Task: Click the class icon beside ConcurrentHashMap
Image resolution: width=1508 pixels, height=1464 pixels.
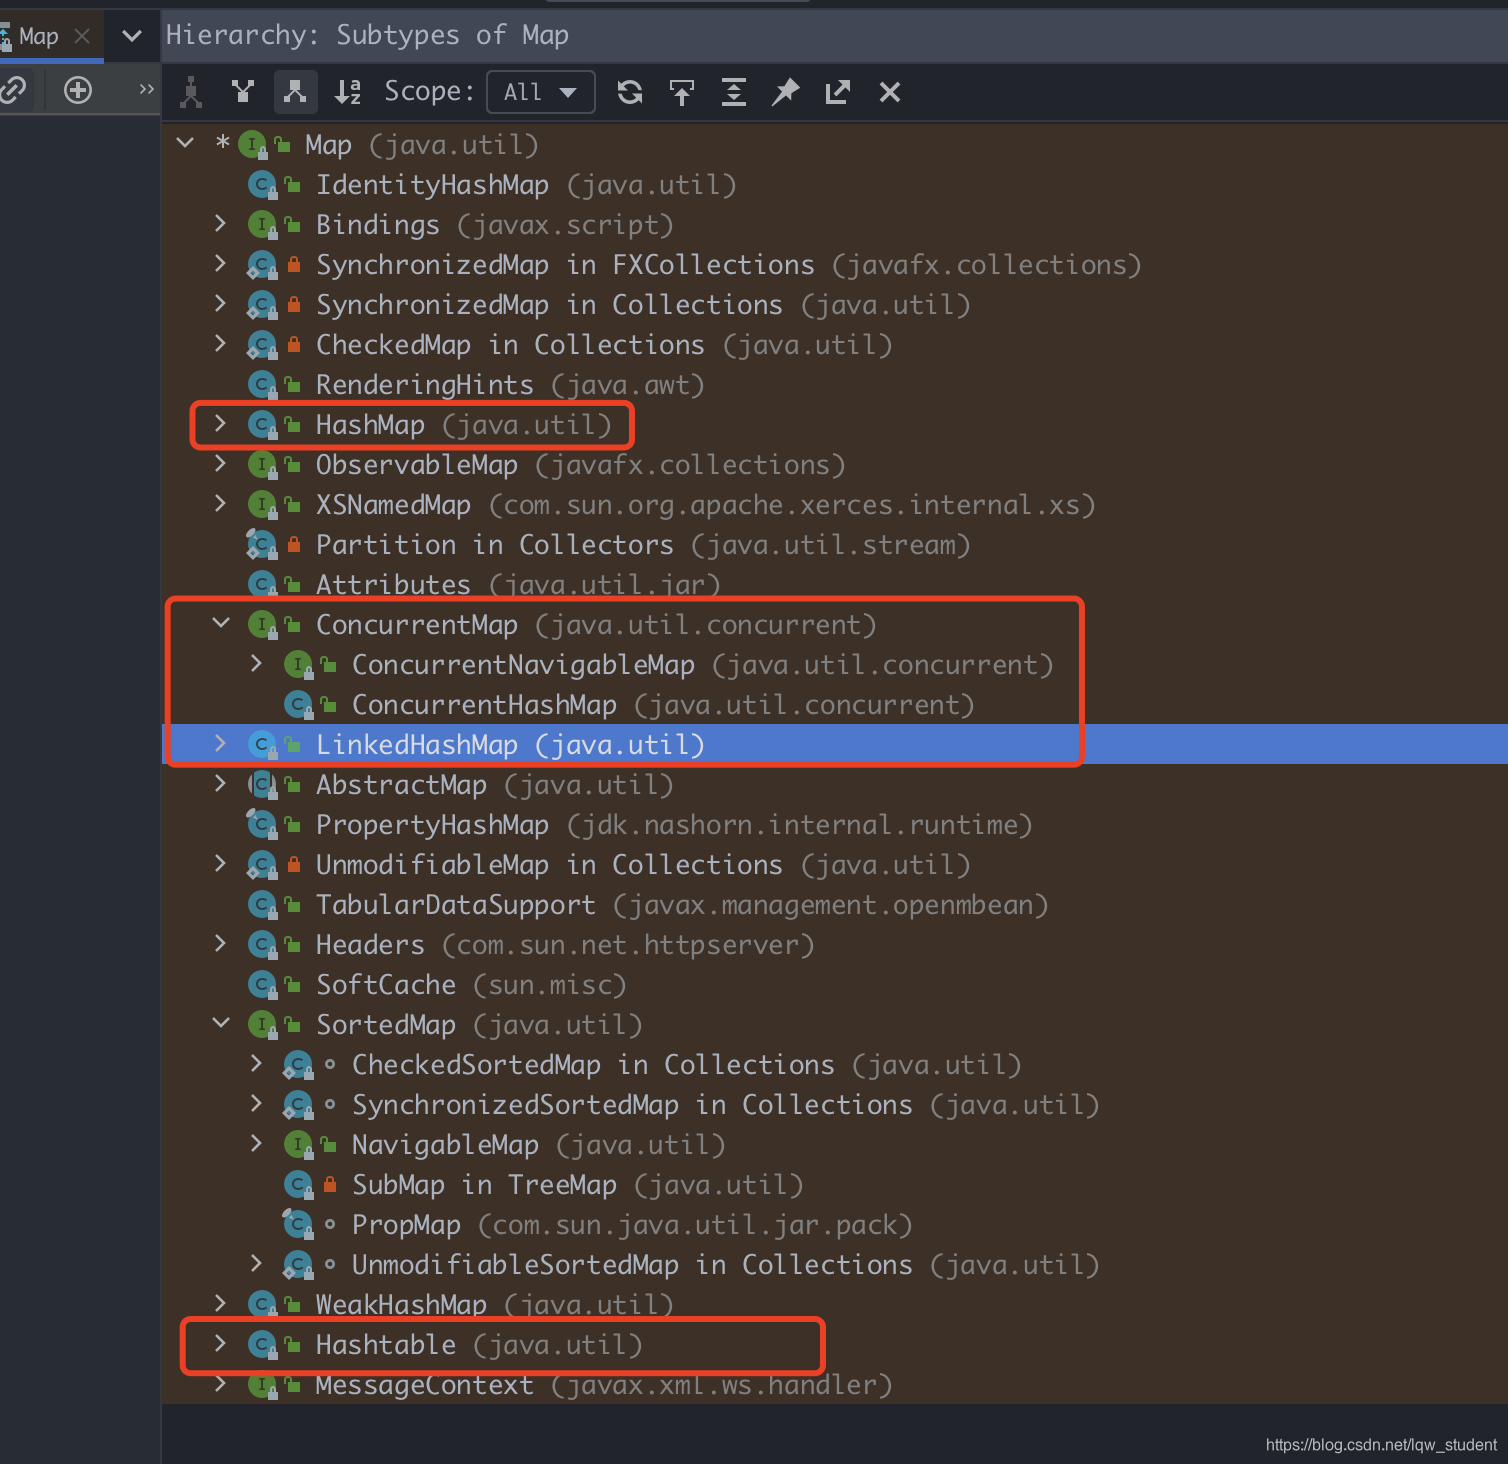Action: [298, 705]
